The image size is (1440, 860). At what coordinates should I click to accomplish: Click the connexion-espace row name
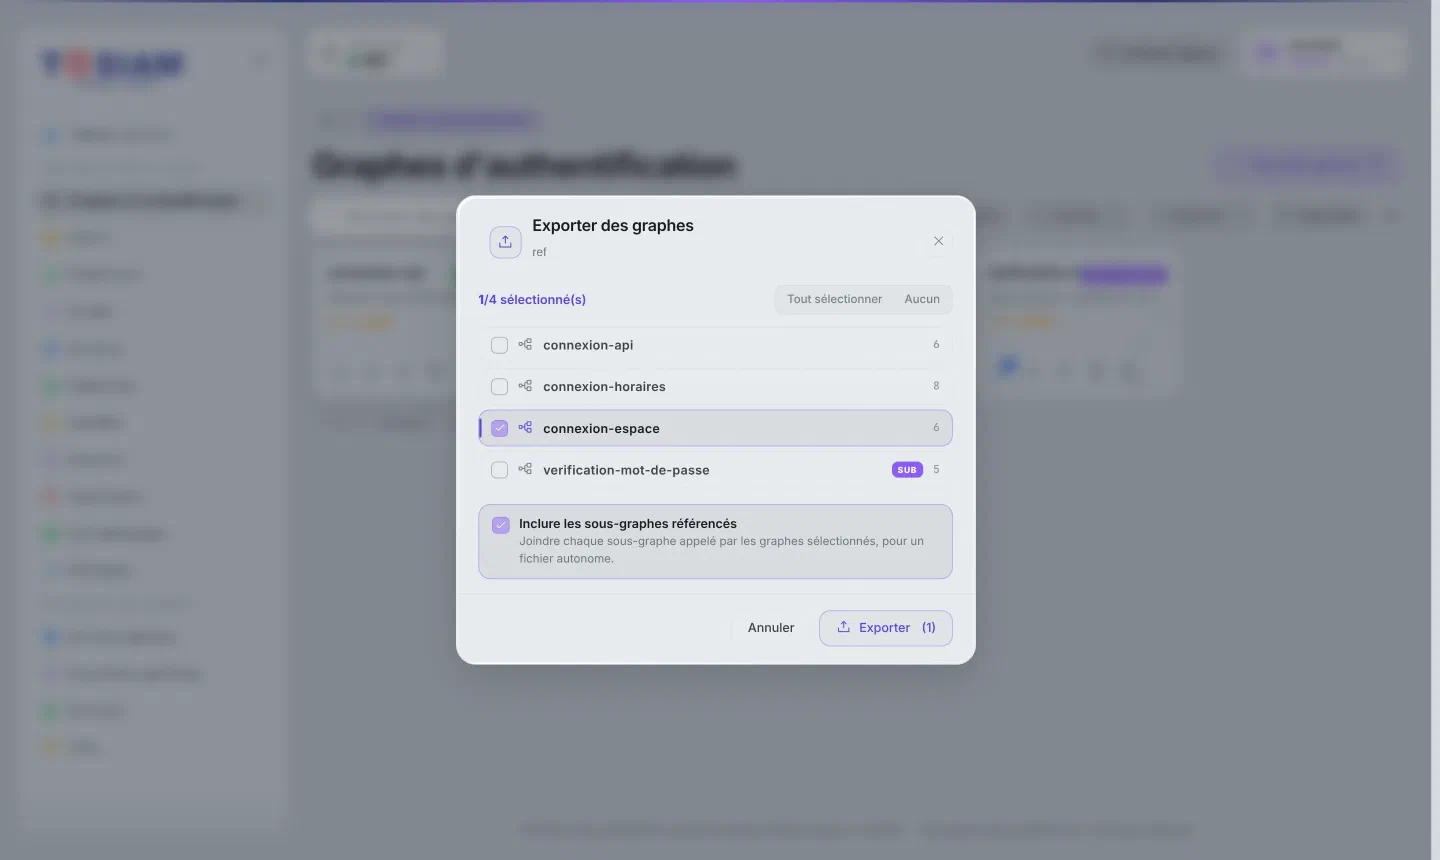point(601,429)
